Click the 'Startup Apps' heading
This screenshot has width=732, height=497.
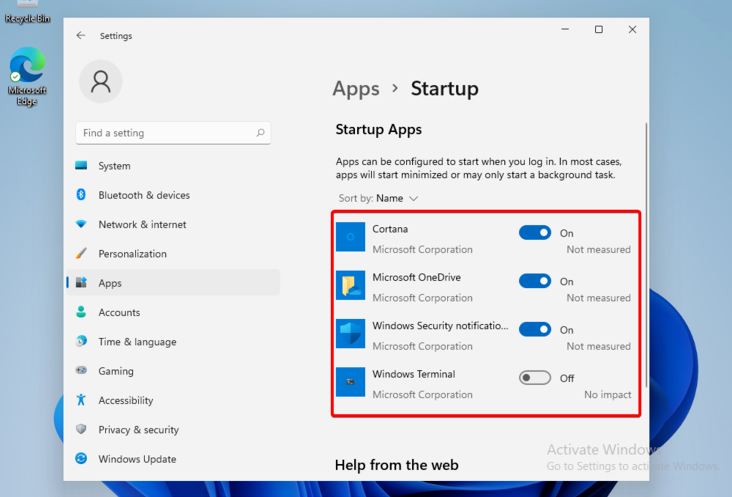click(x=379, y=129)
